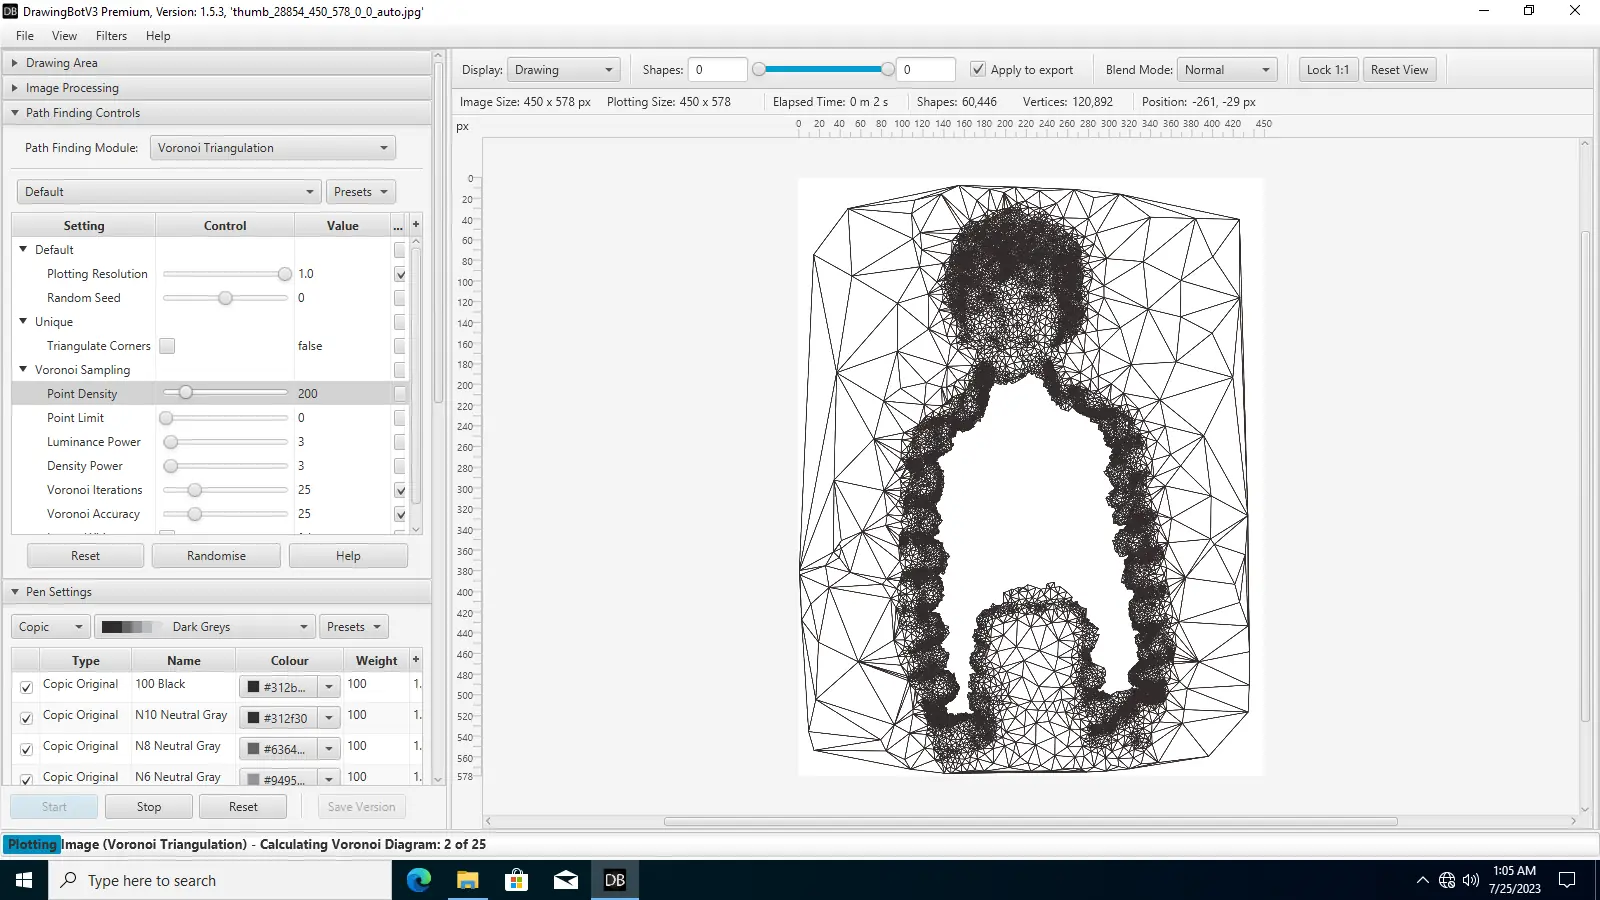The height and width of the screenshot is (900, 1600).
Task: Click the first Shapes number input field
Action: pyautogui.click(x=717, y=70)
